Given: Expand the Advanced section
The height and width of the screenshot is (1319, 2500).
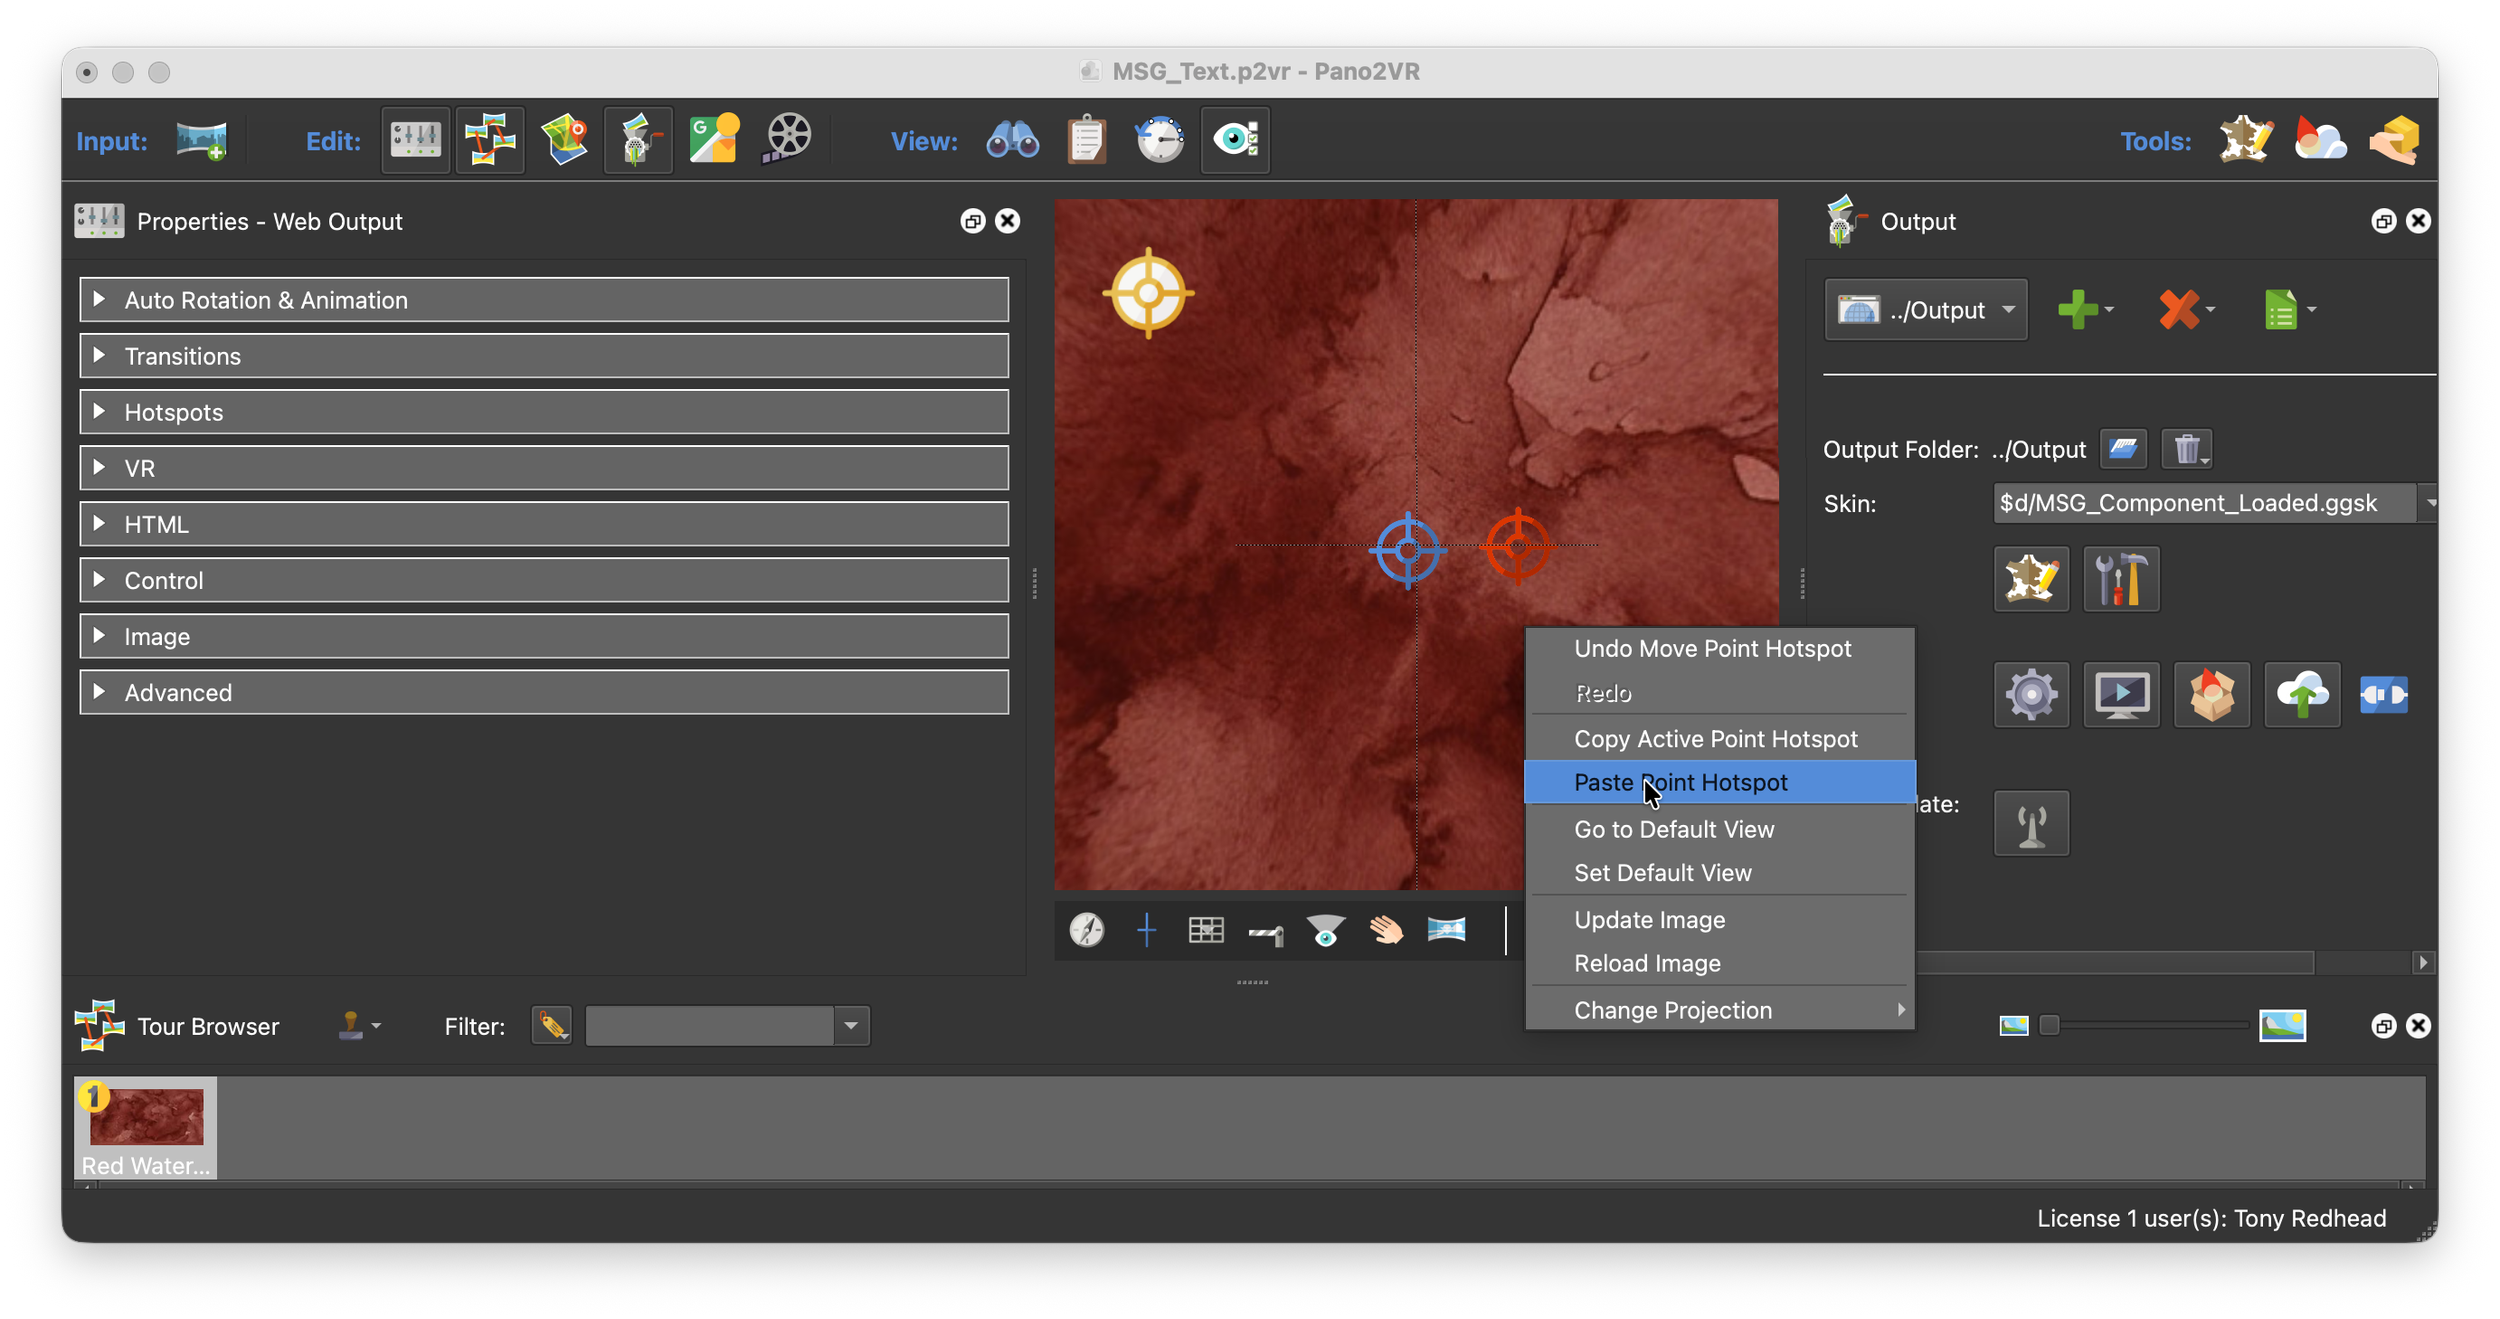Looking at the screenshot, I should point(544,692).
